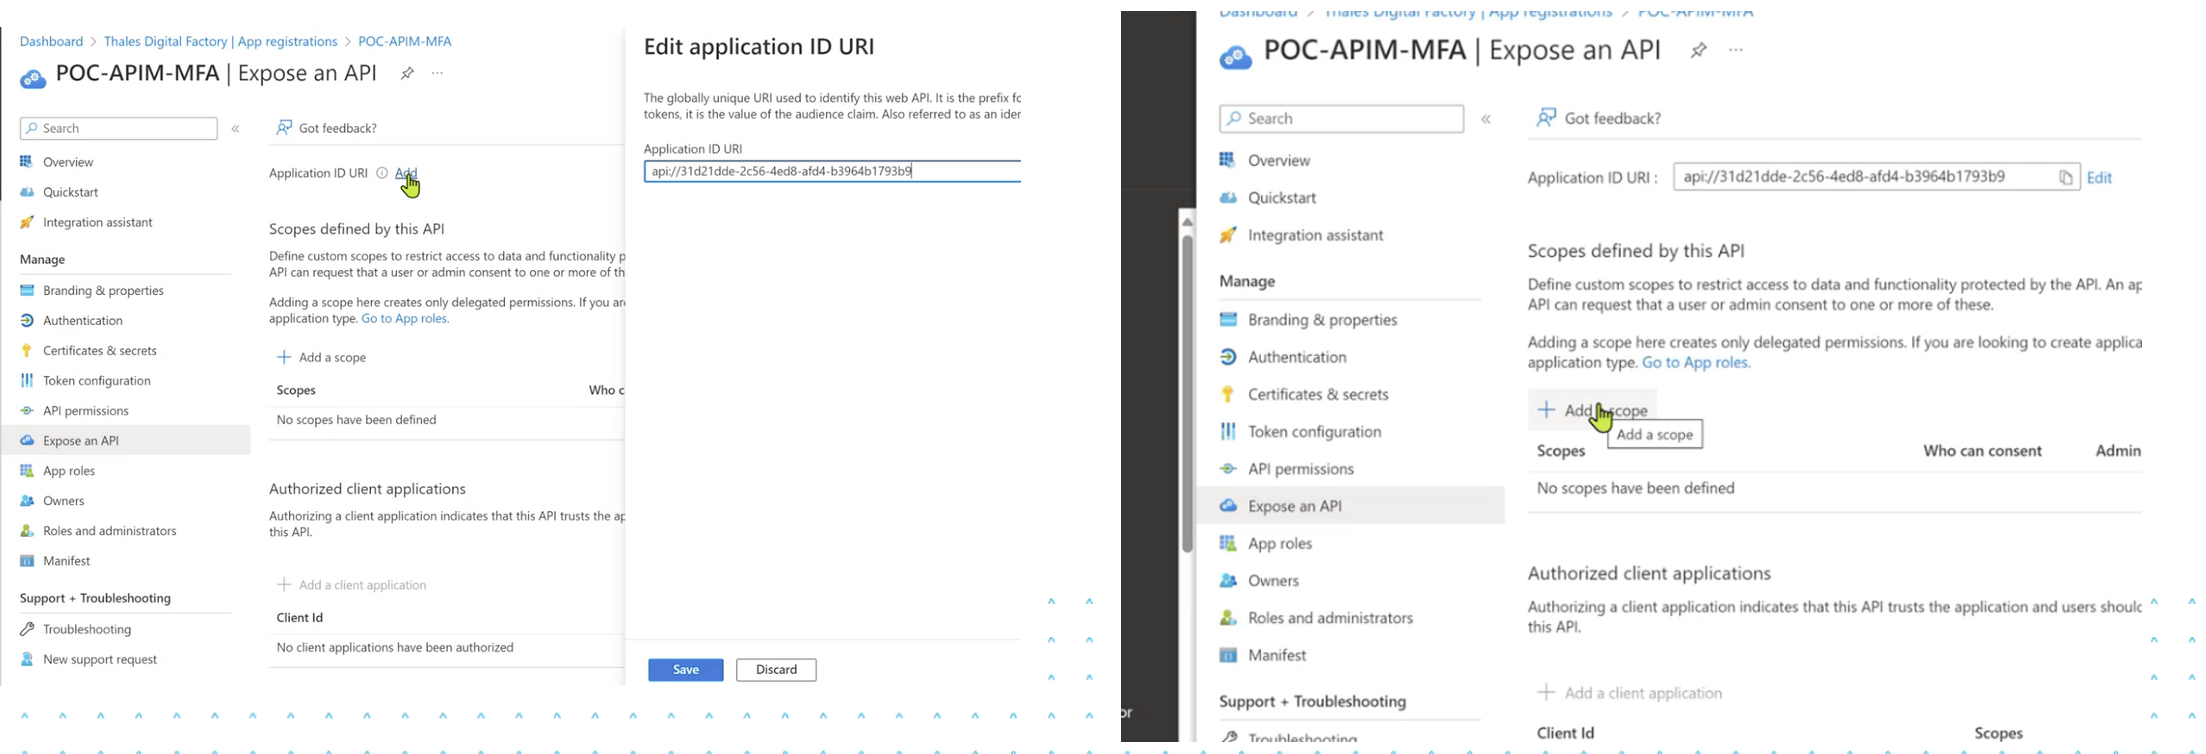Viewport: 2206px width, 754px height.
Task: Click the Application ID URI text field in edit pane
Action: click(x=832, y=171)
